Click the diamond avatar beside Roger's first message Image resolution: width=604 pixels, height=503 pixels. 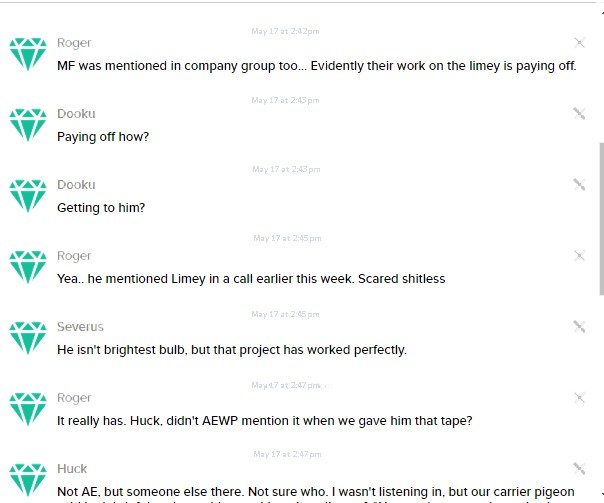pos(27,54)
